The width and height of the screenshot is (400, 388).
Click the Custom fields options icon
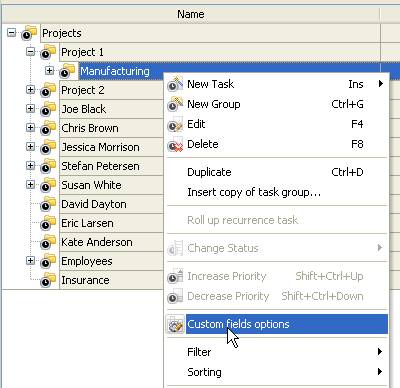click(175, 324)
